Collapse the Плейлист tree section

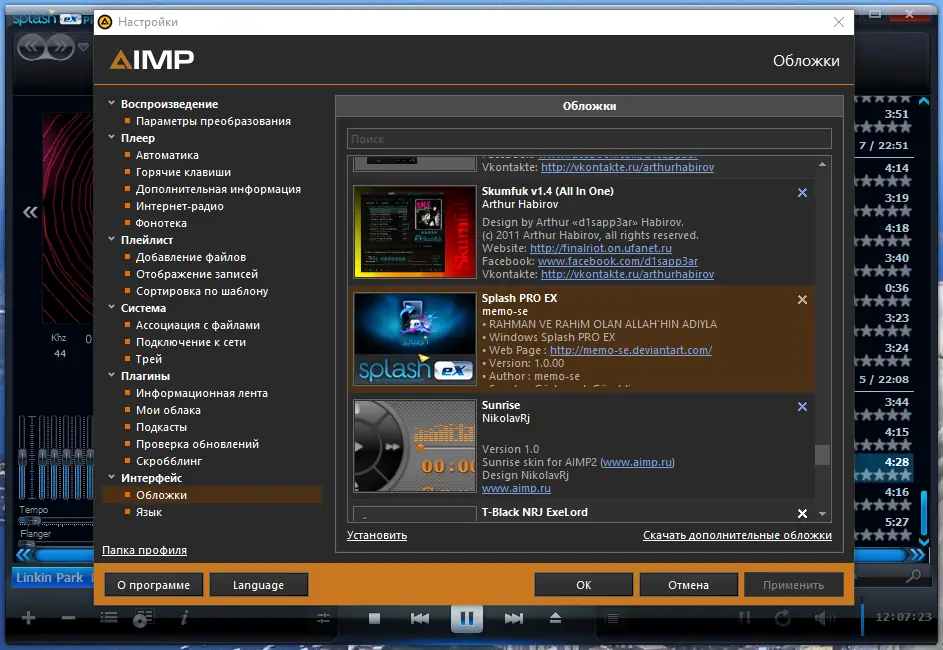[x=111, y=239]
